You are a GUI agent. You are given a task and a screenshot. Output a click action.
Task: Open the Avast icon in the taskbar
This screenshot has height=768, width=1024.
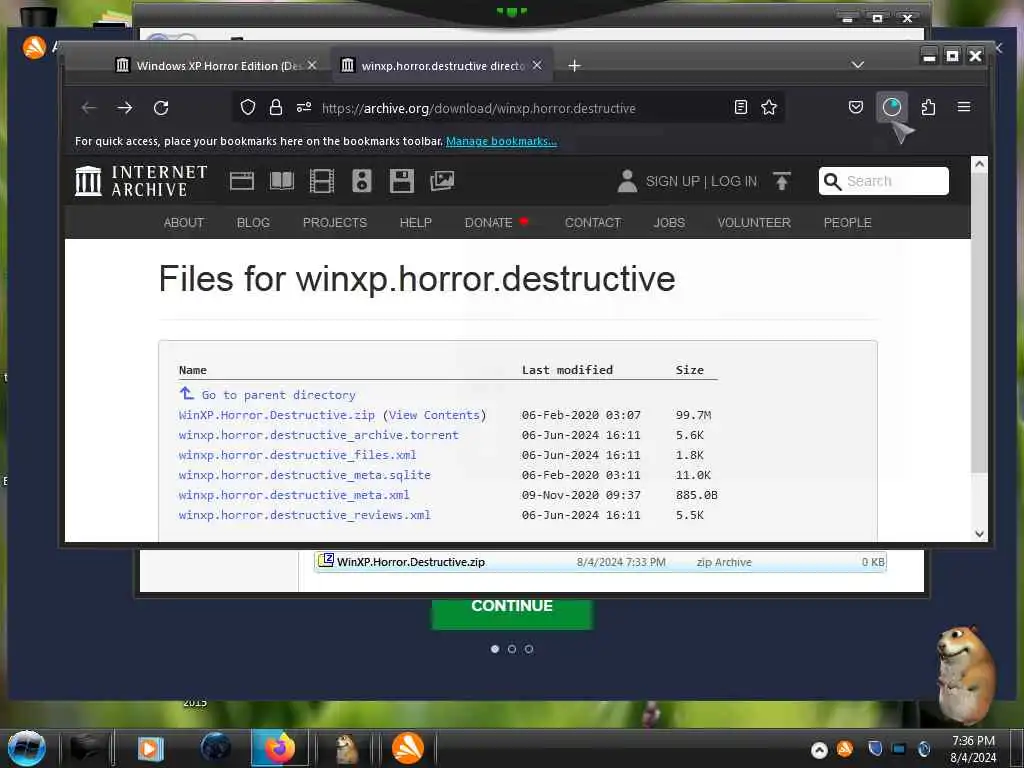click(408, 748)
